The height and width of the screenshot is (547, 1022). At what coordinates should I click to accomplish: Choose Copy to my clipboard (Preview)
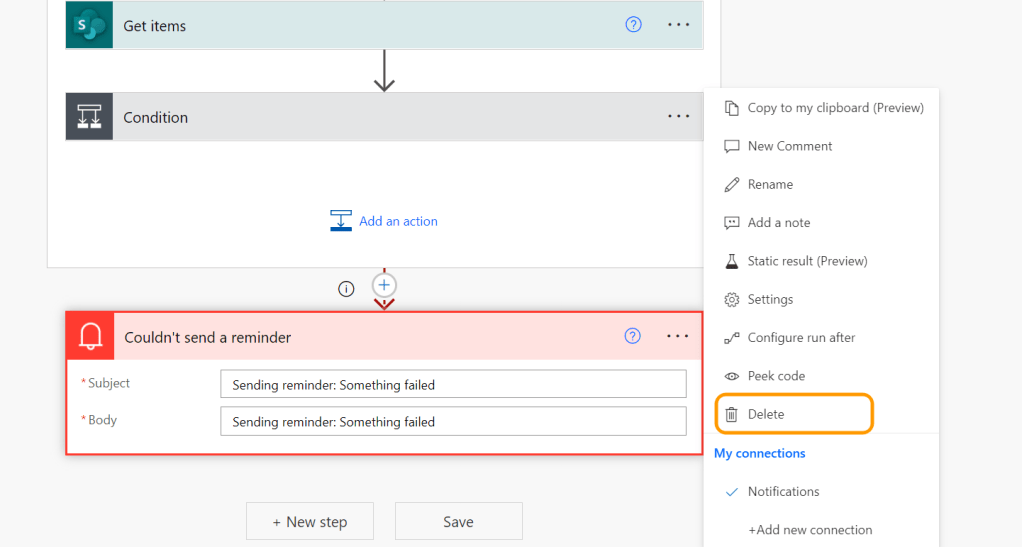(835, 108)
